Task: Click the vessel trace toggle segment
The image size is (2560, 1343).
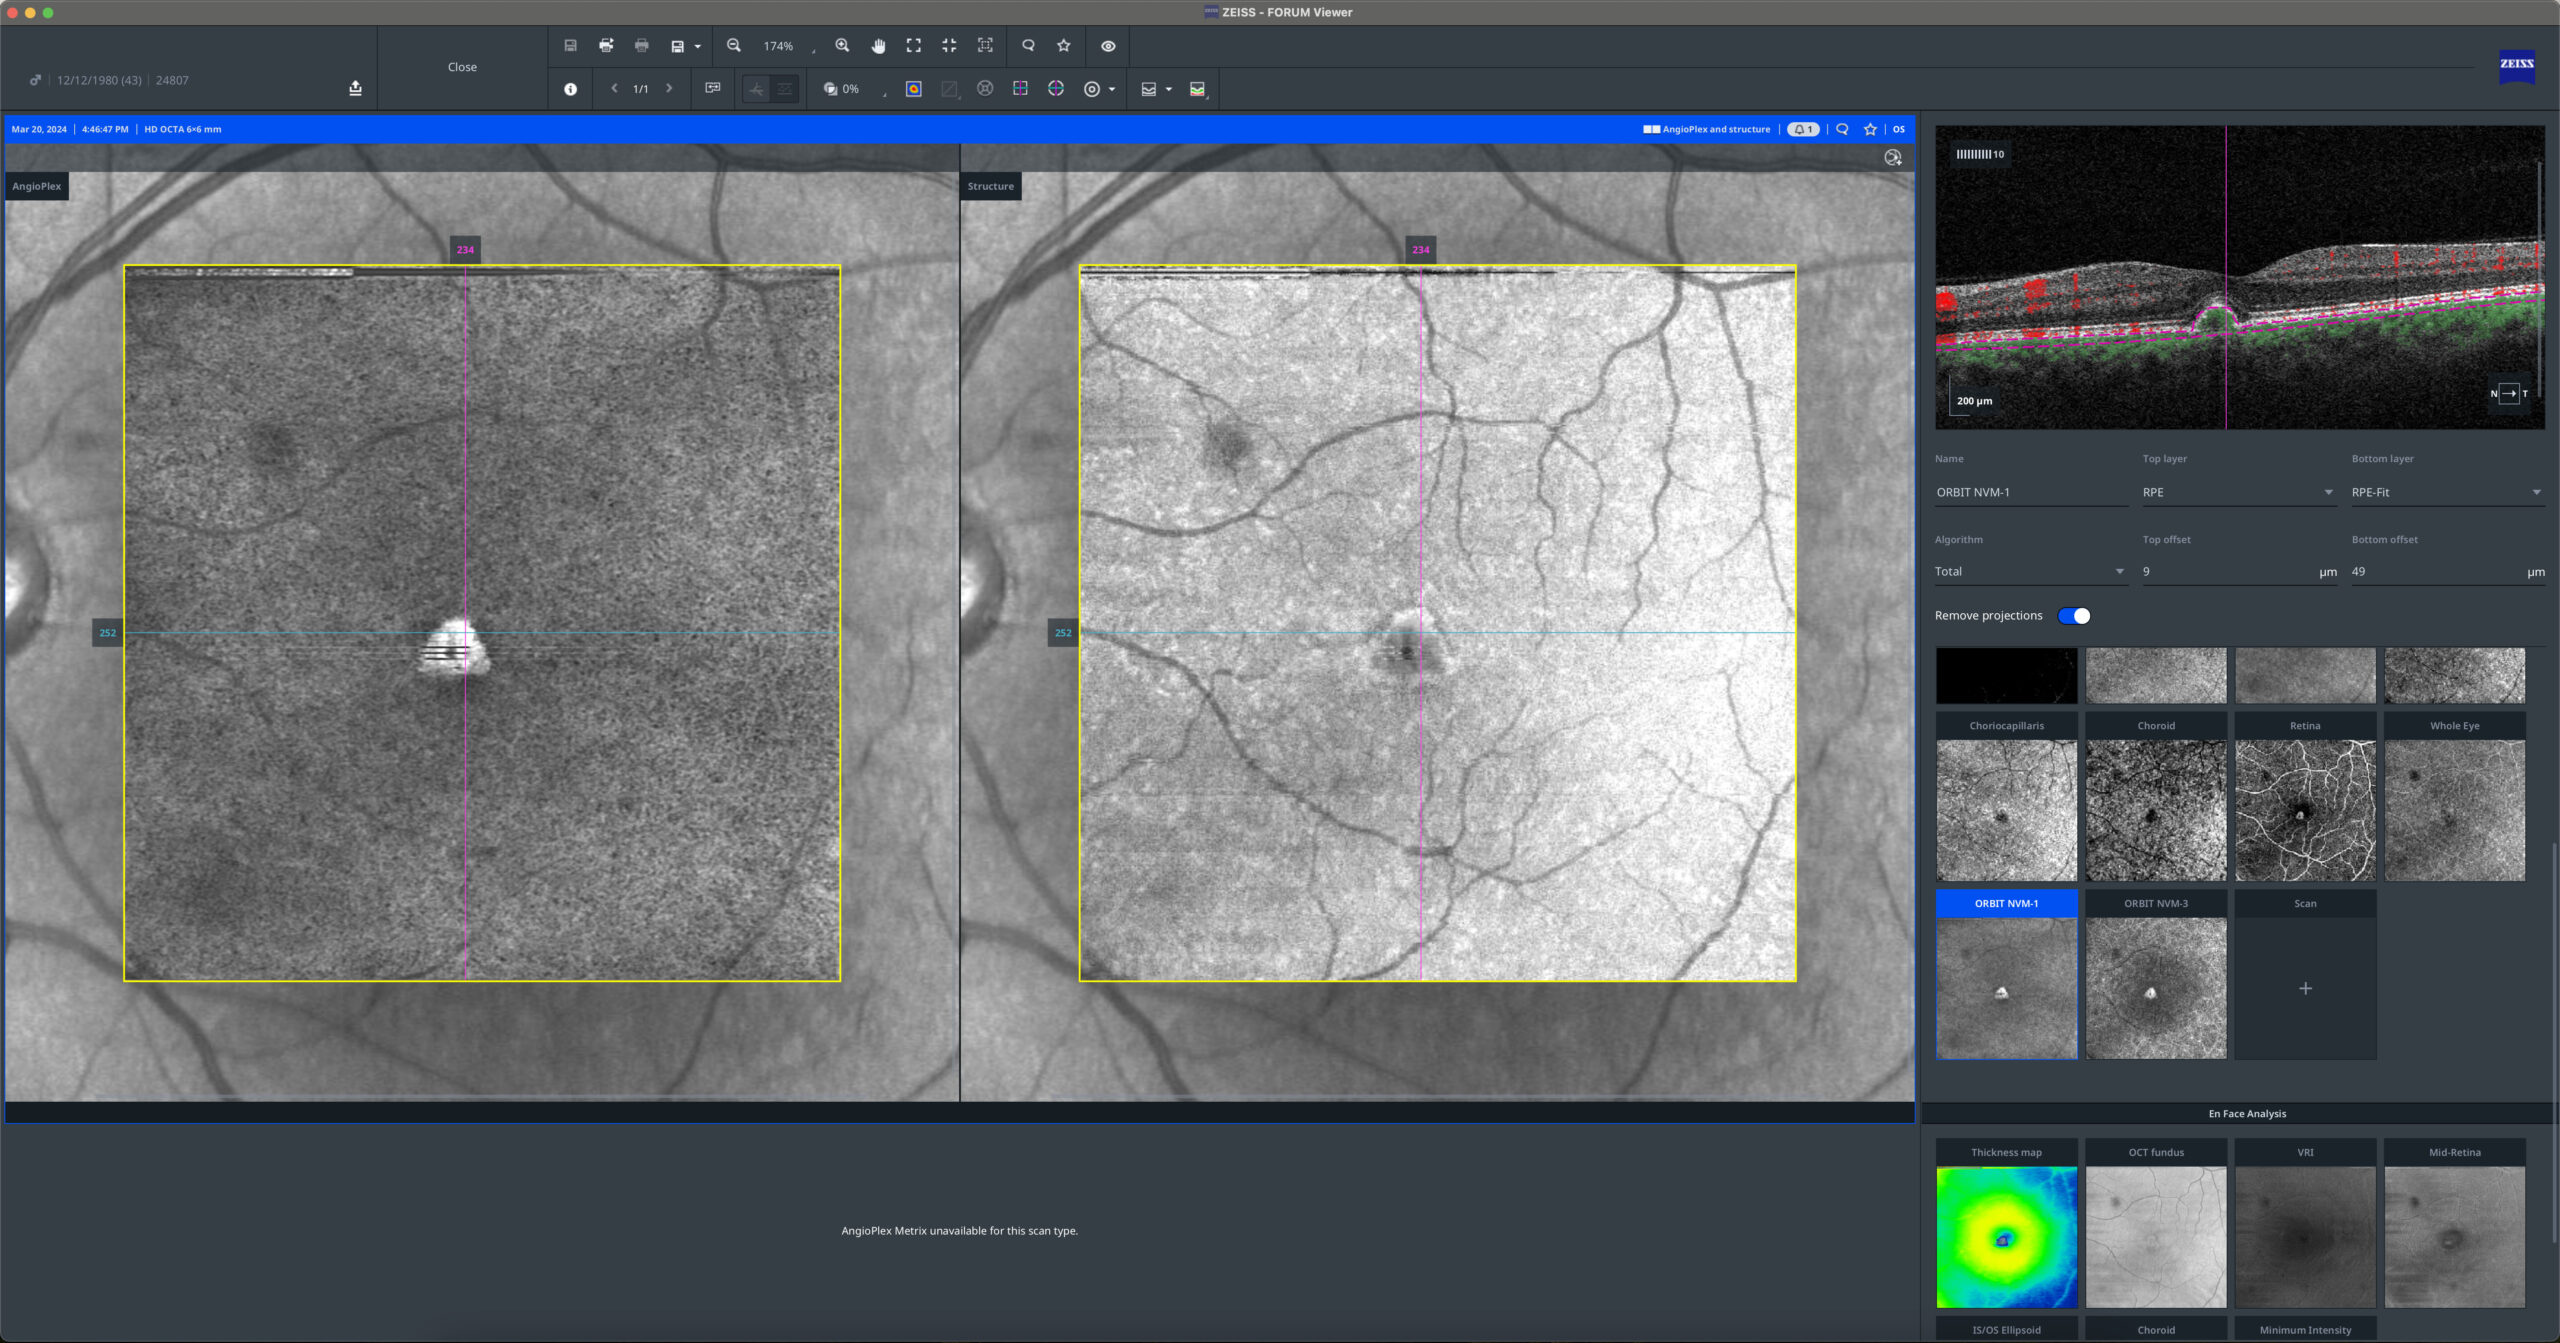Action: (x=757, y=89)
